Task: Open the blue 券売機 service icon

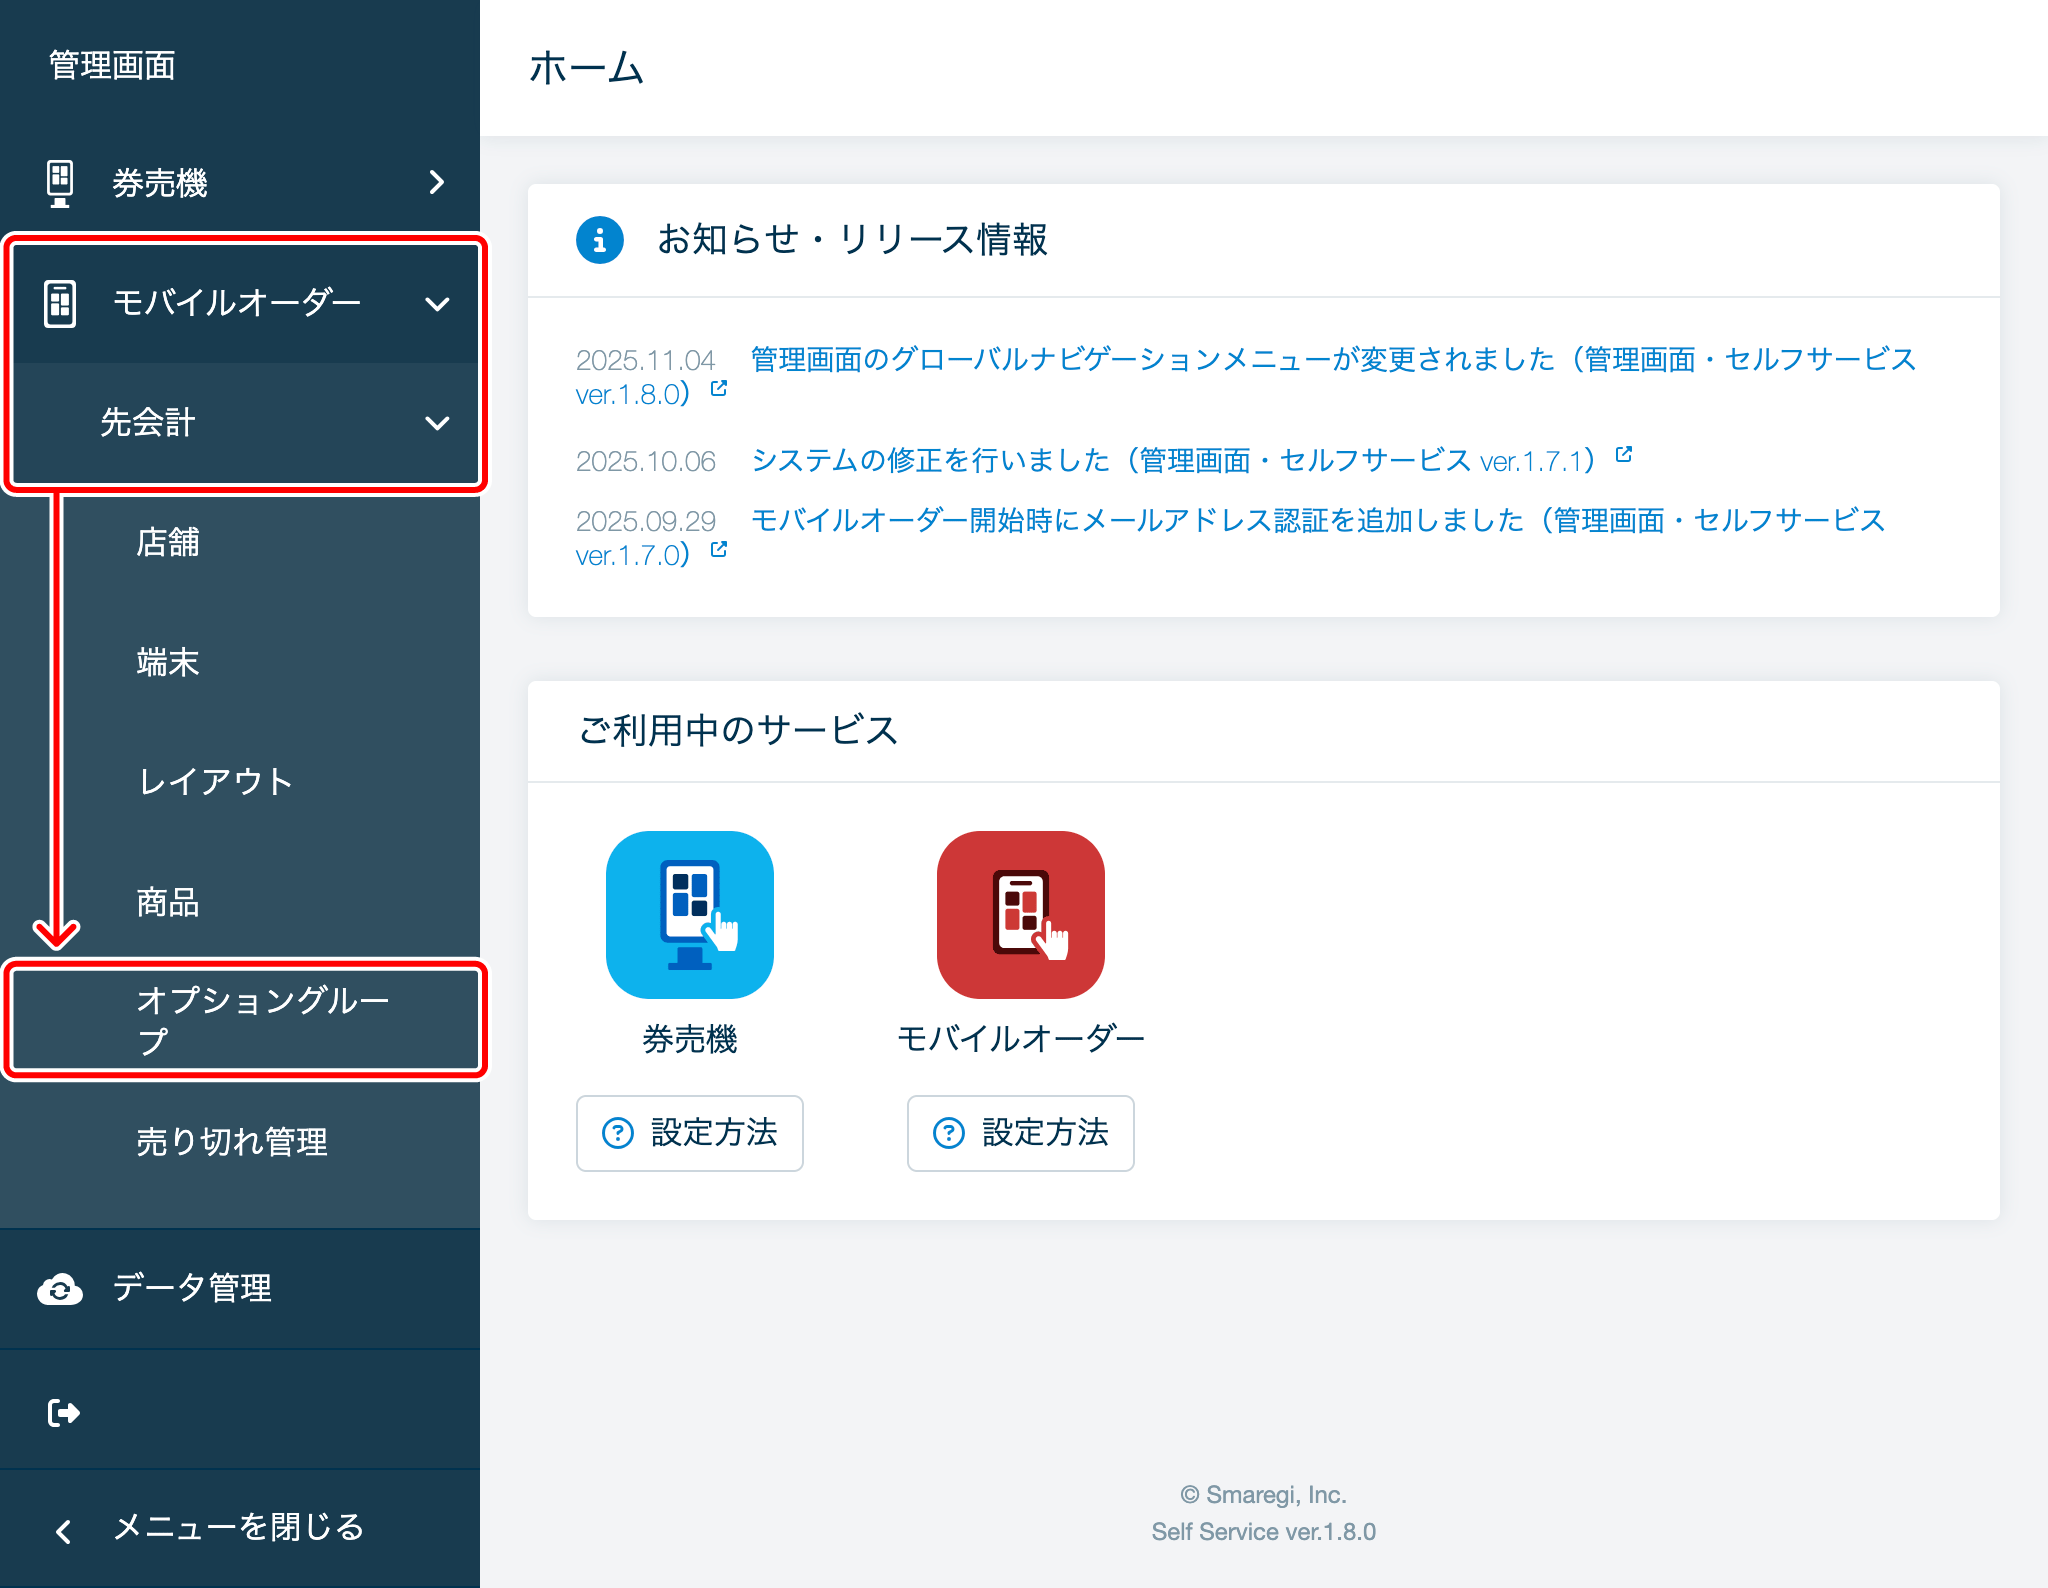Action: click(x=689, y=913)
